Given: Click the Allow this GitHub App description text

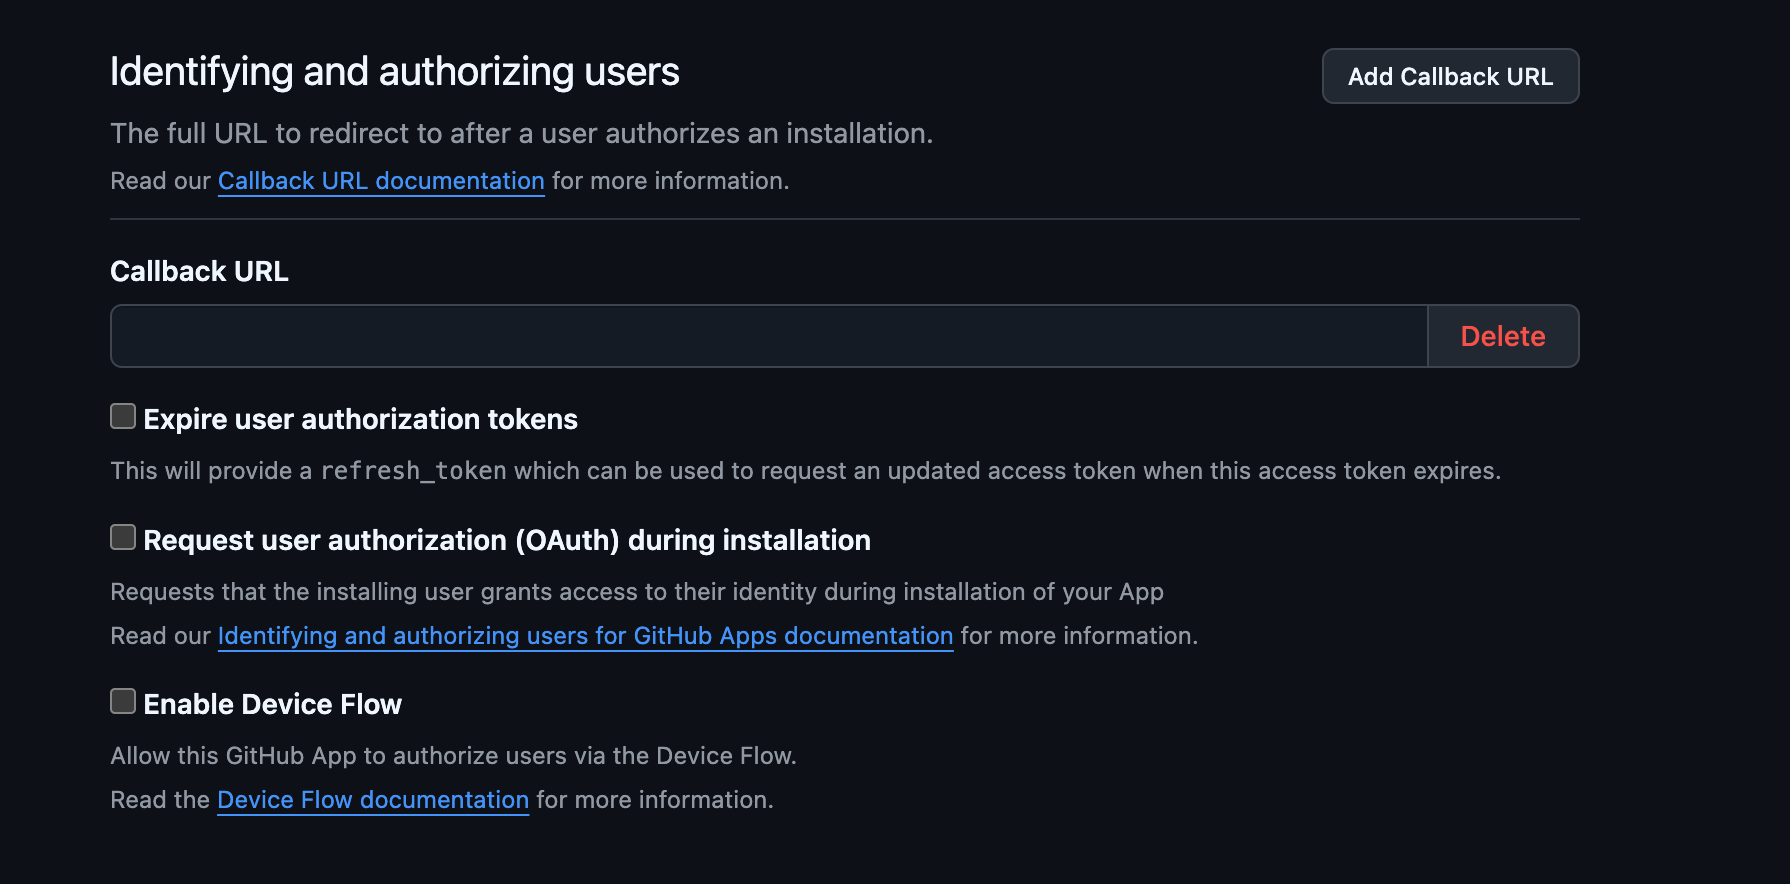Looking at the screenshot, I should (453, 756).
